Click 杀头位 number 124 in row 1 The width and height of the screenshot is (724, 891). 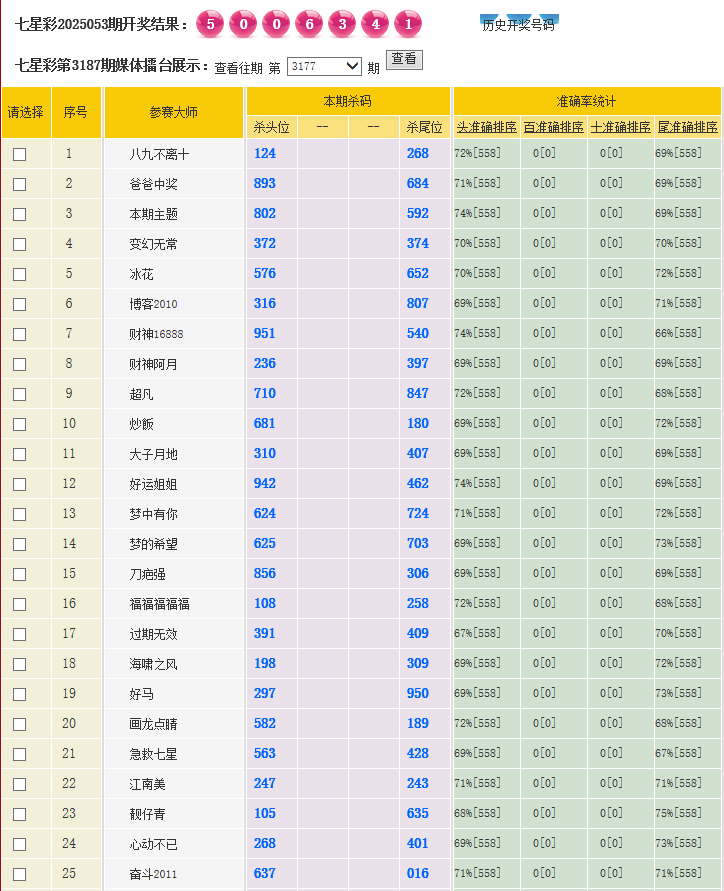coord(265,153)
